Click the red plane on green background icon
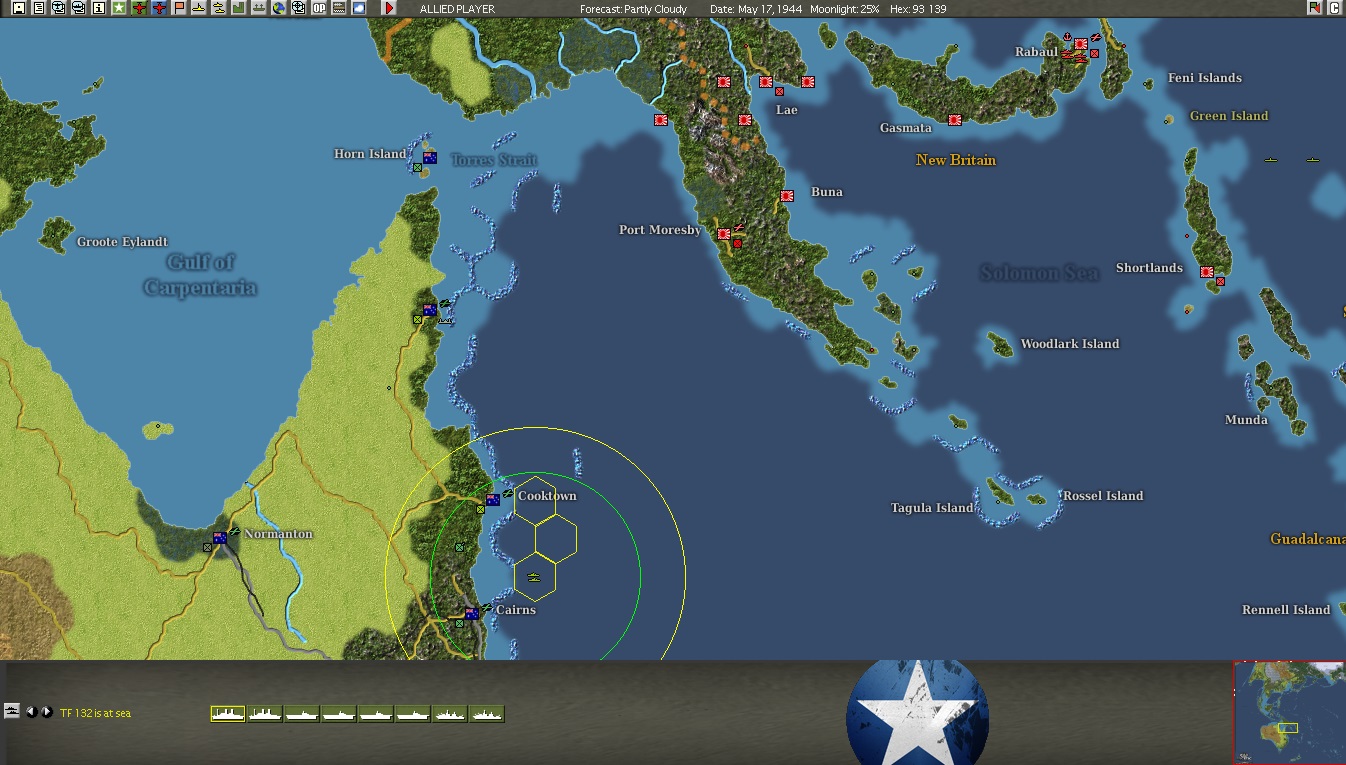The image size is (1346, 765). pyautogui.click(x=139, y=8)
